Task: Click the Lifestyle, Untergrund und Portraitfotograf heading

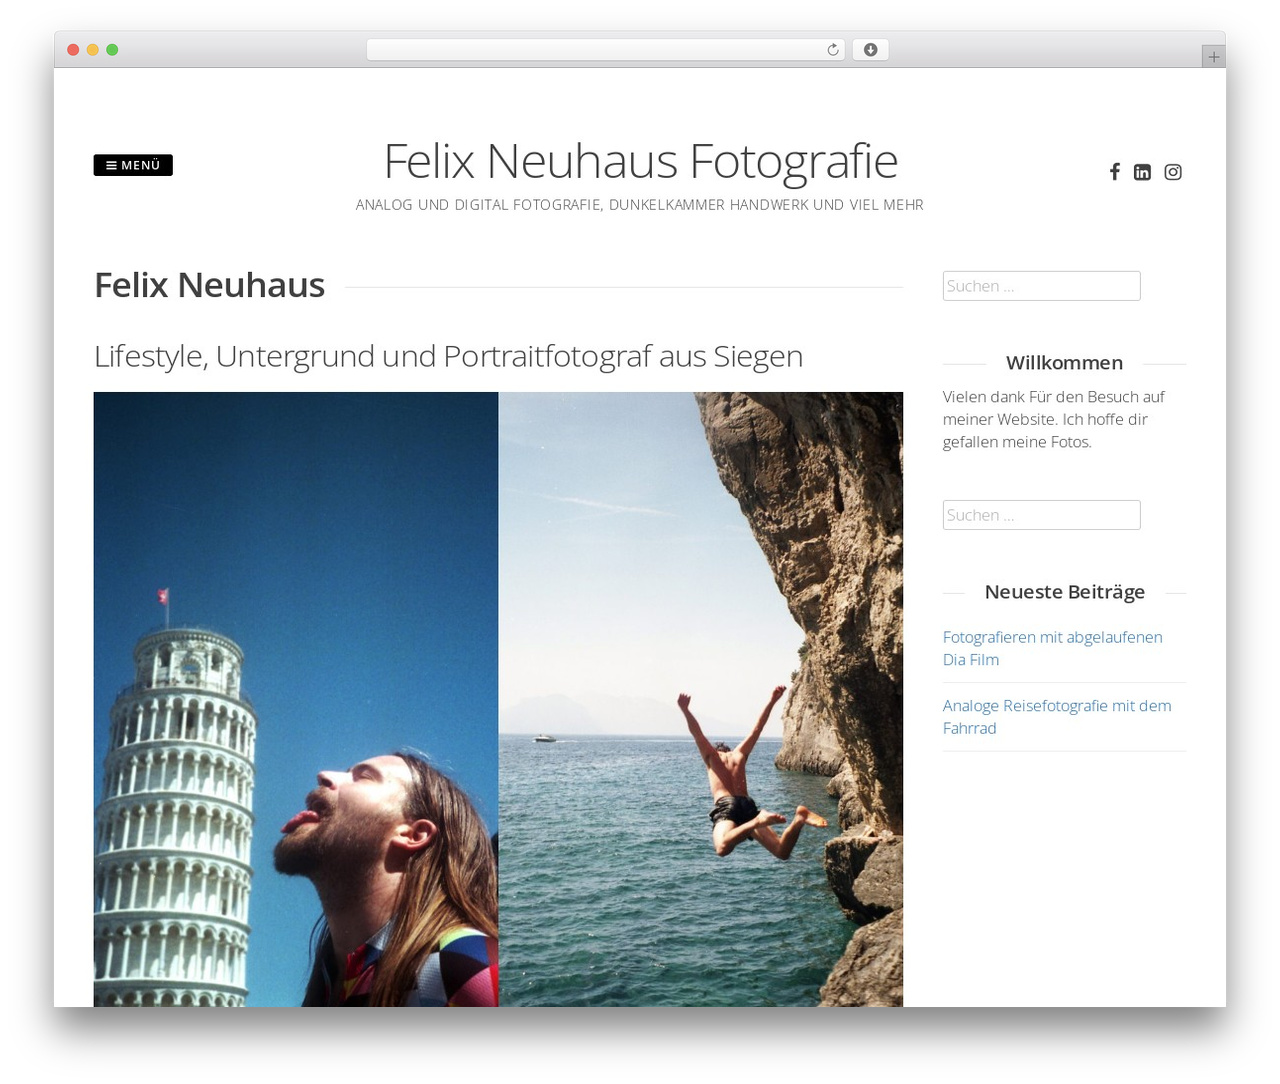Action: coord(448,356)
